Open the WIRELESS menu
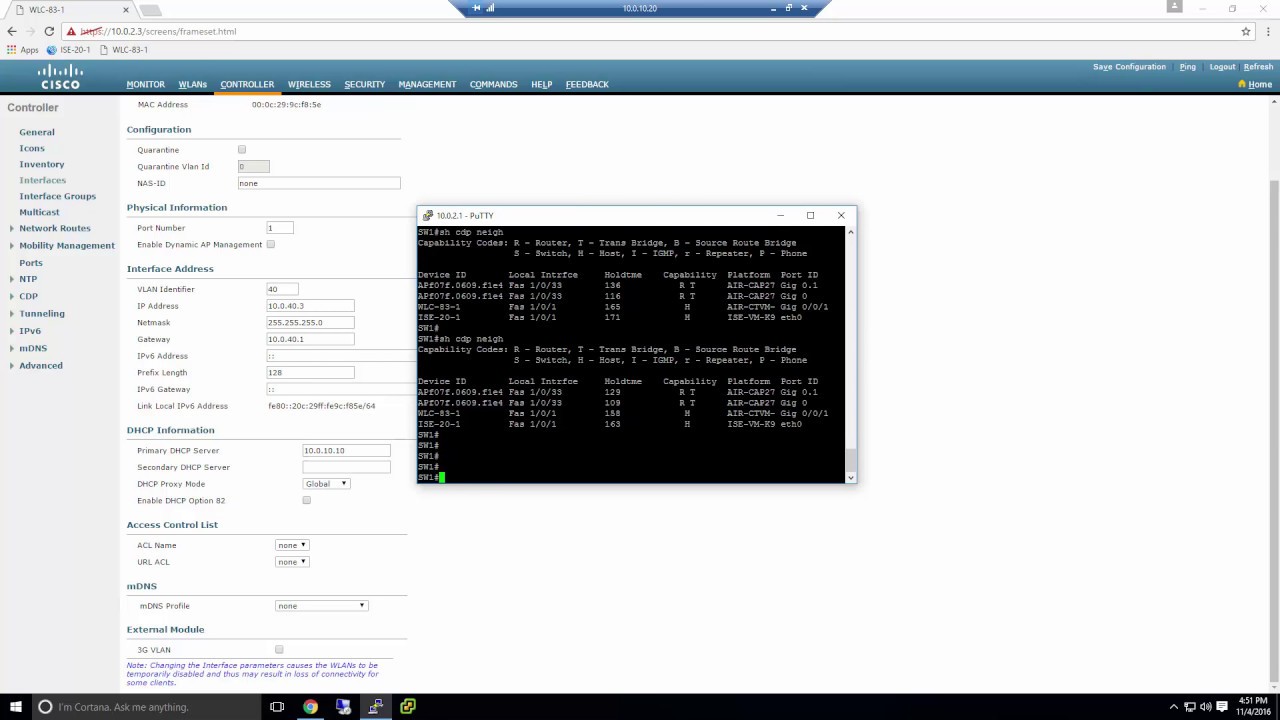 (x=309, y=84)
